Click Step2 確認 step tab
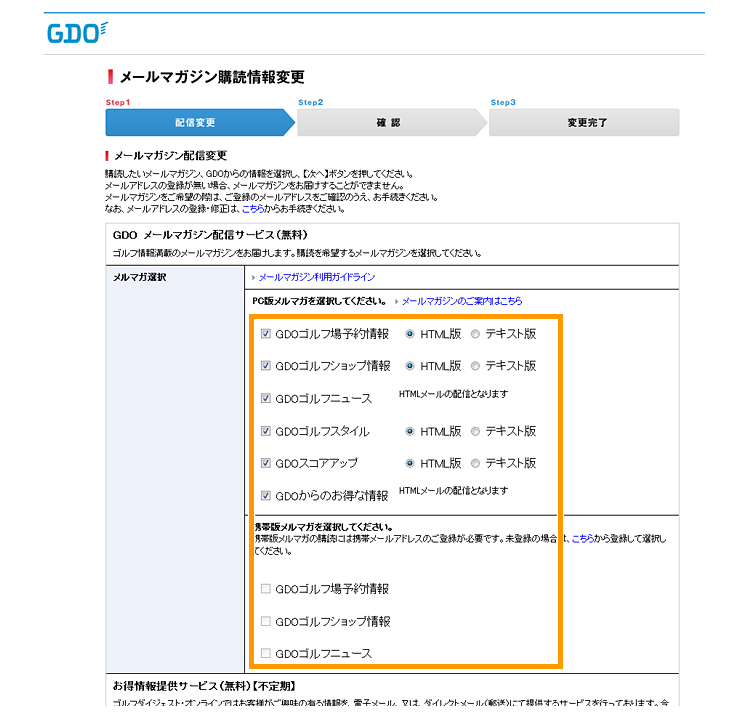 (x=392, y=122)
